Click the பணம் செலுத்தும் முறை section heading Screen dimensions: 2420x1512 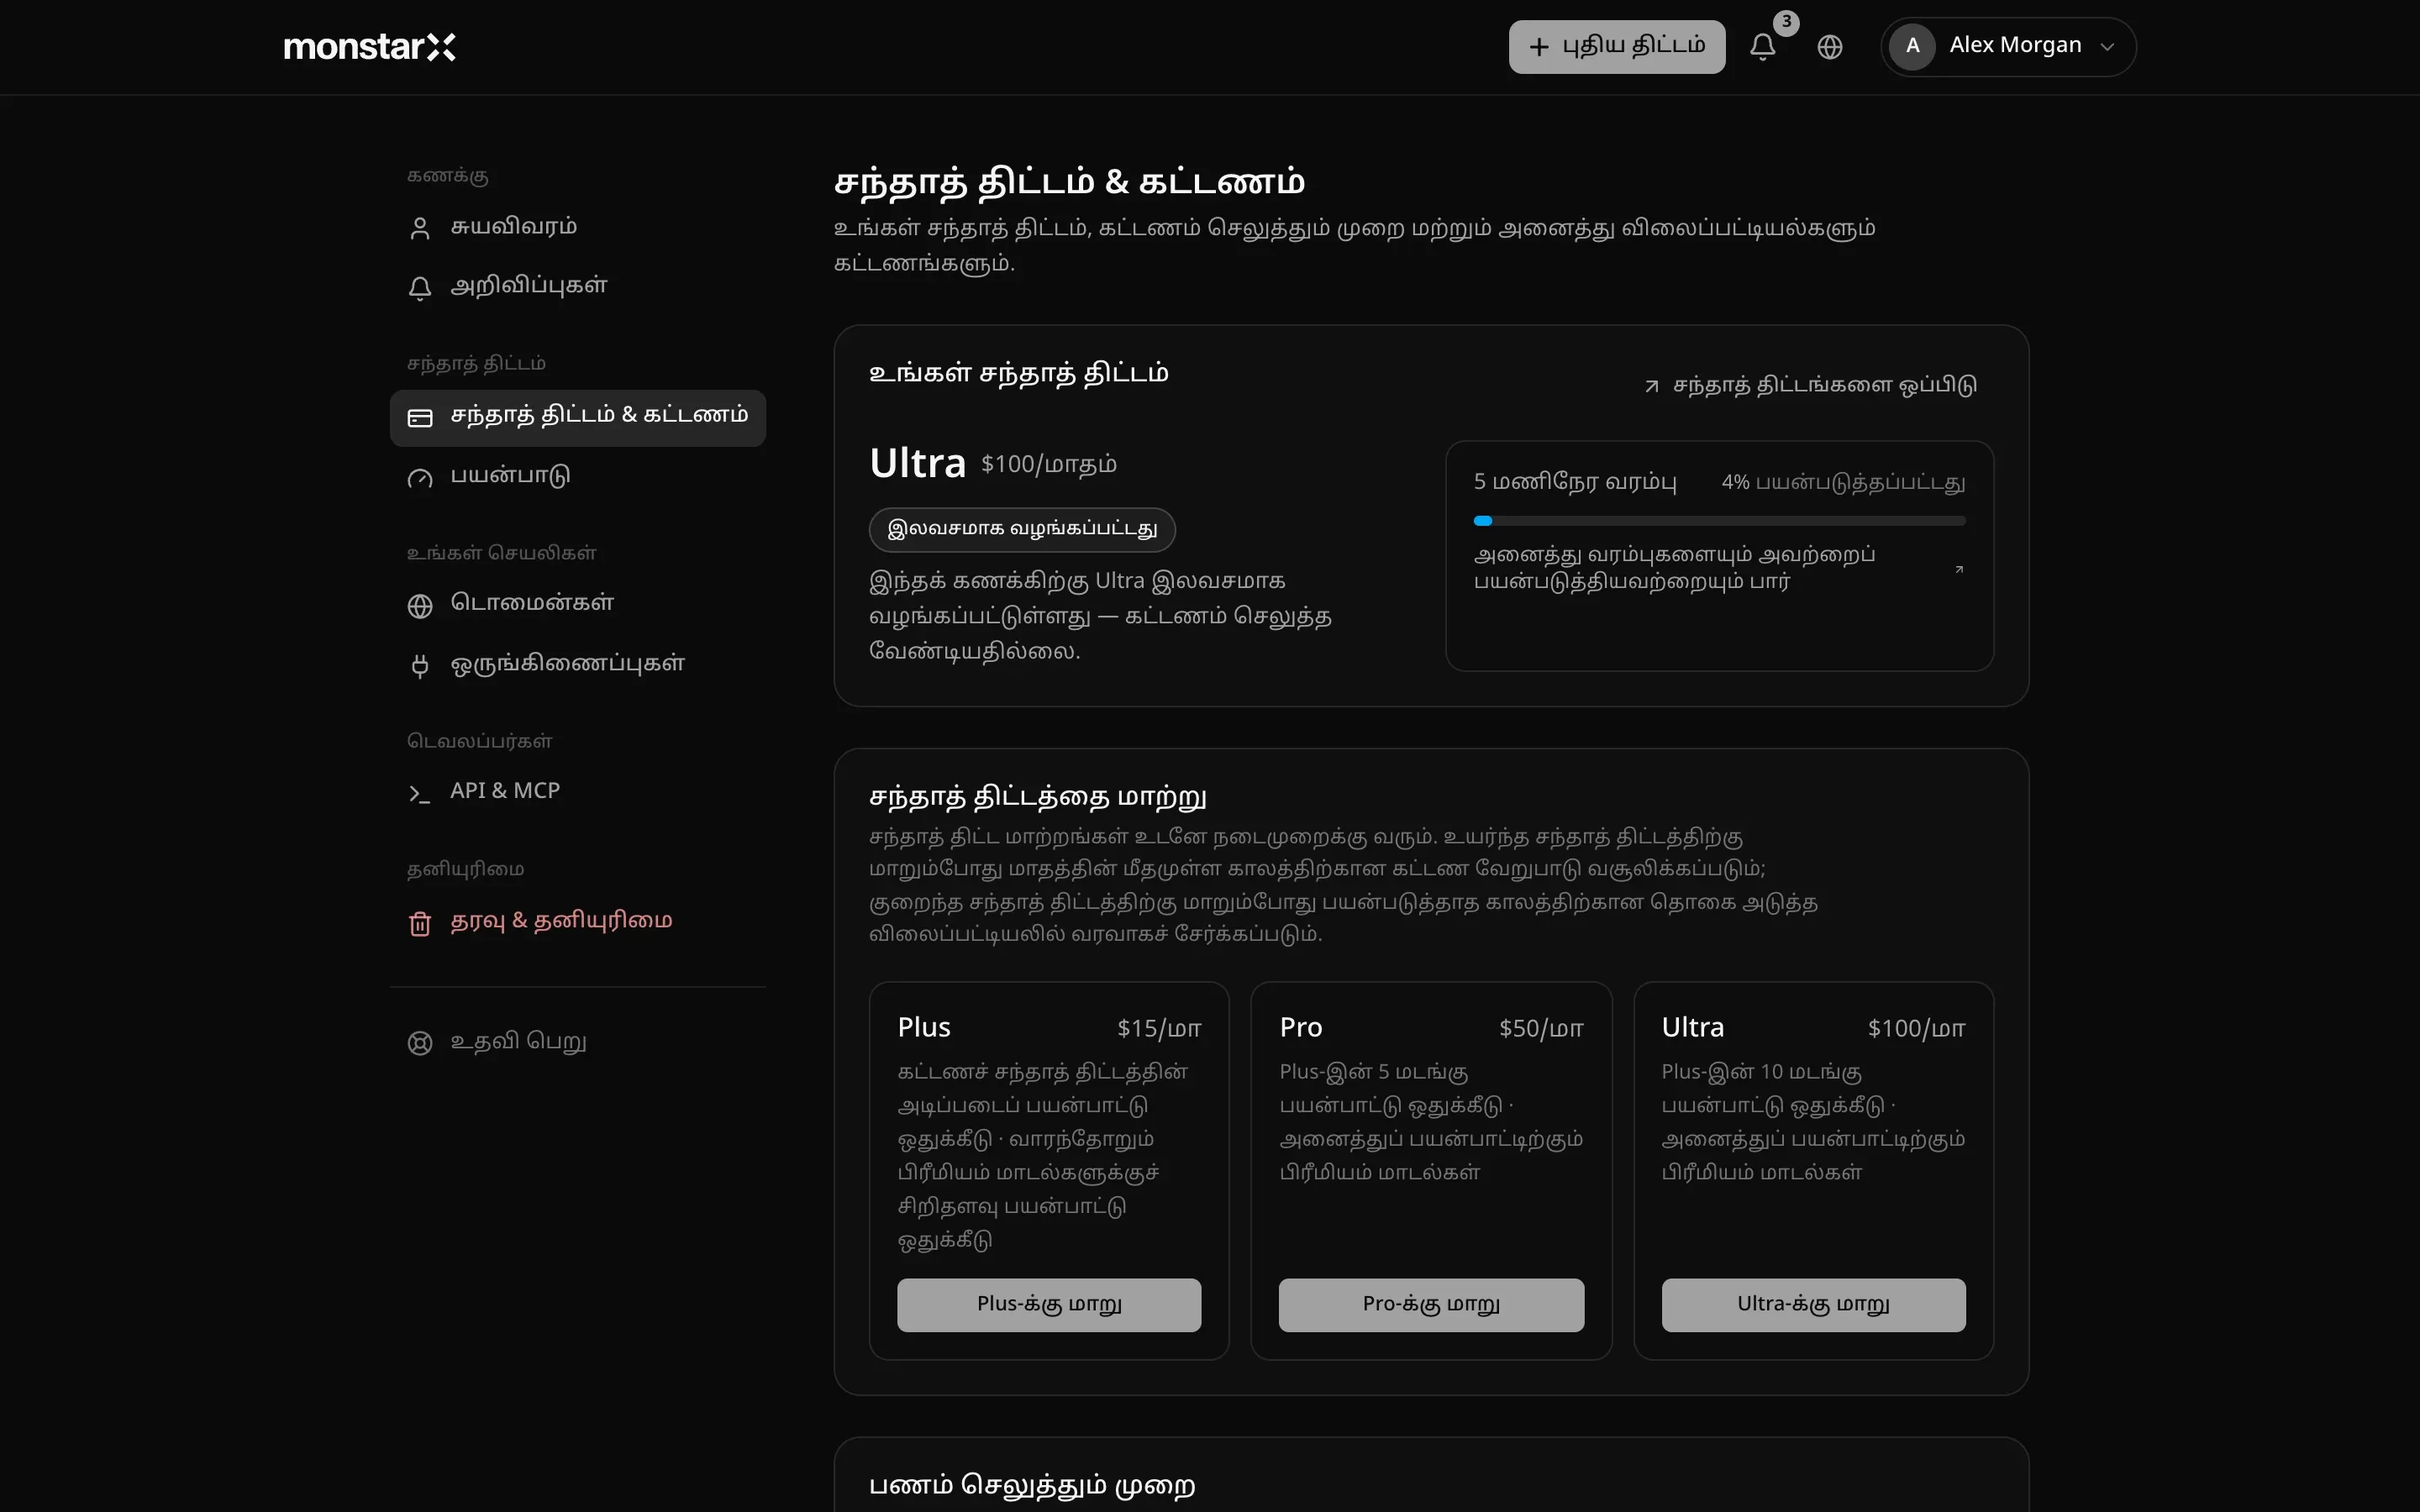click(1031, 1485)
